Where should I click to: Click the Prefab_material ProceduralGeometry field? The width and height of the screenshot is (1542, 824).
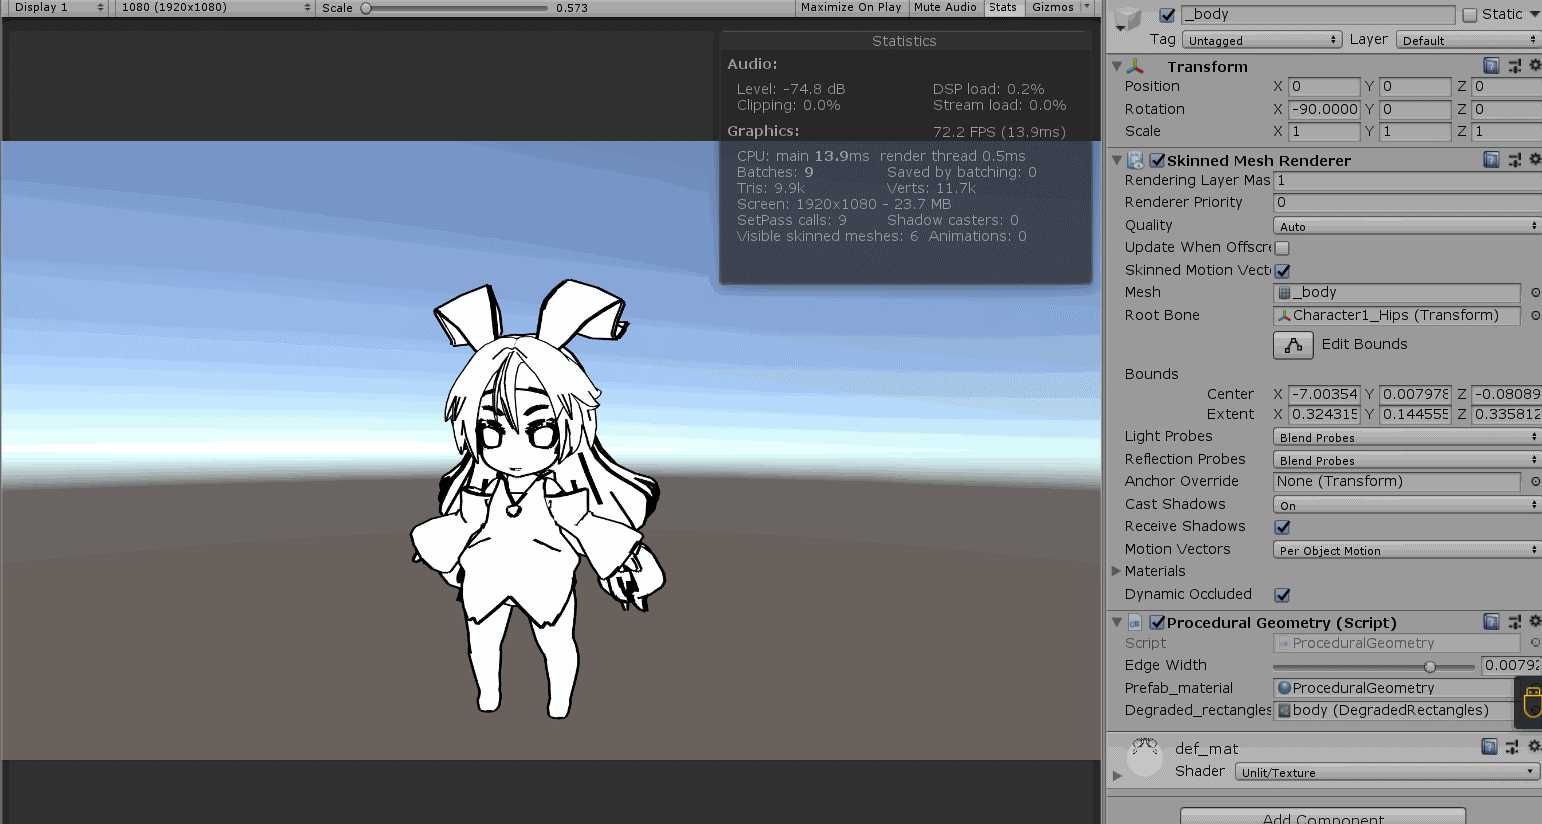(1396, 688)
